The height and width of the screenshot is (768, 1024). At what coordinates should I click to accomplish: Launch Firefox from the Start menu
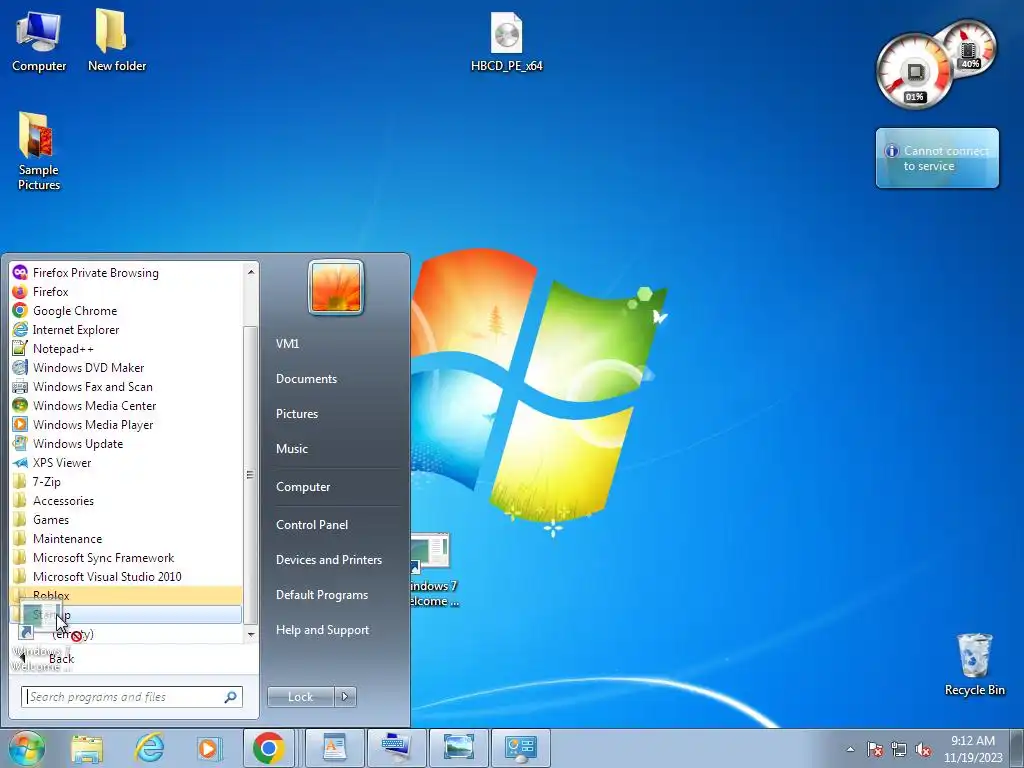click(x=126, y=292)
